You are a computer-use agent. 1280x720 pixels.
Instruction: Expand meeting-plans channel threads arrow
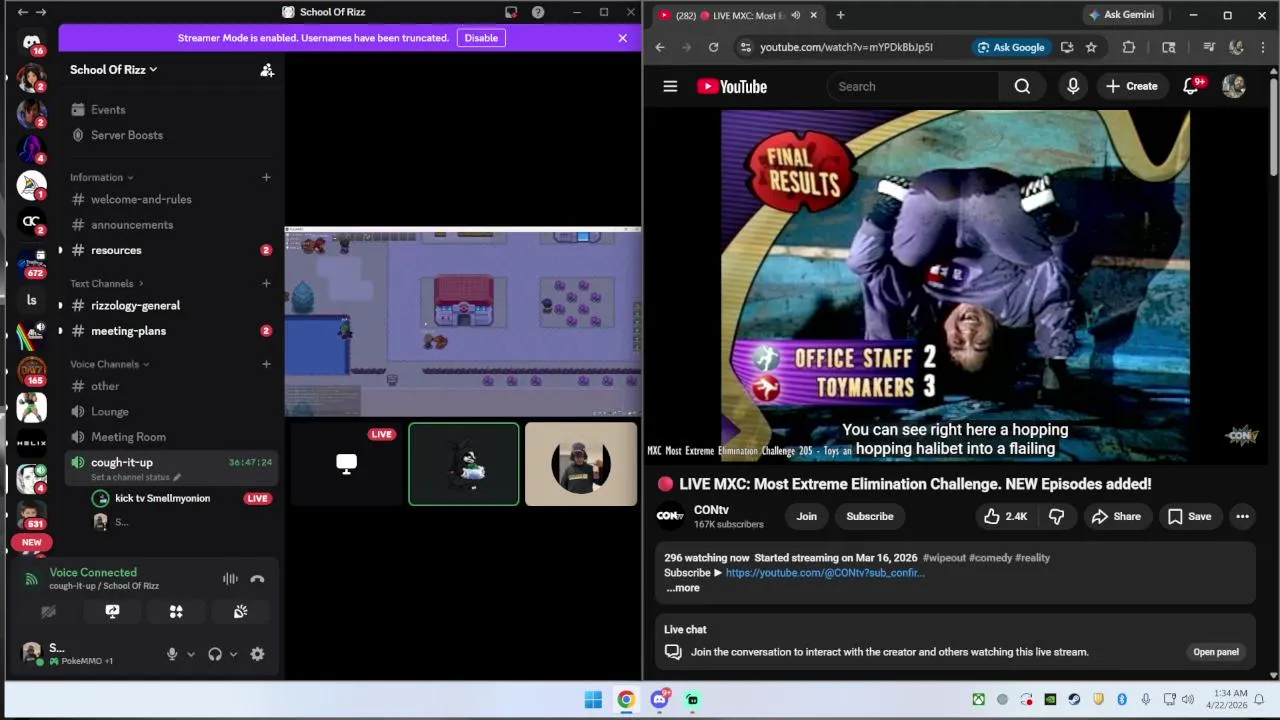pyautogui.click(x=60, y=331)
